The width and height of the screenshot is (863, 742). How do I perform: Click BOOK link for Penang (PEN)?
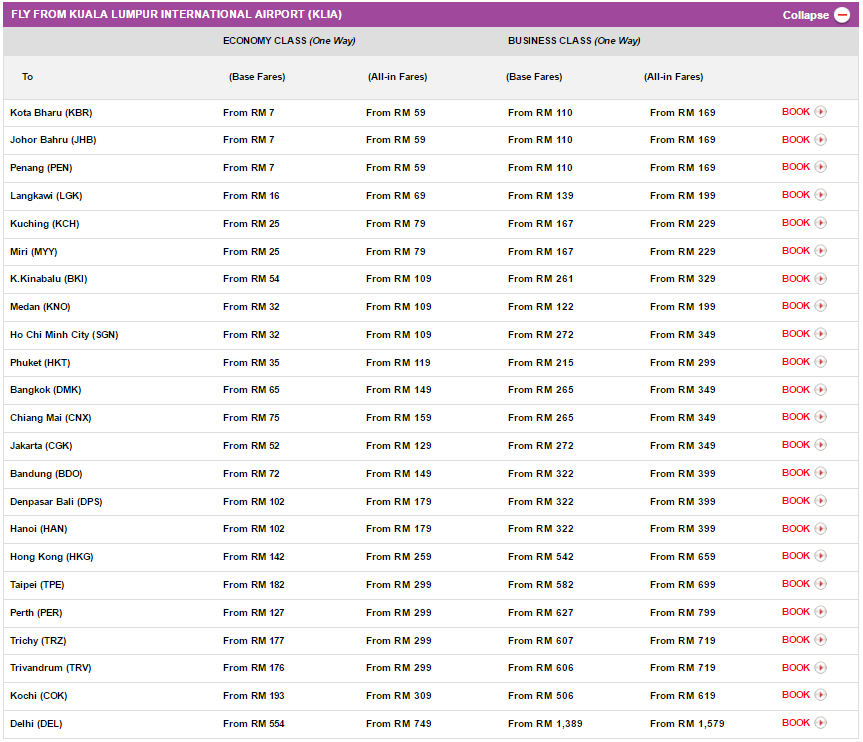click(796, 167)
